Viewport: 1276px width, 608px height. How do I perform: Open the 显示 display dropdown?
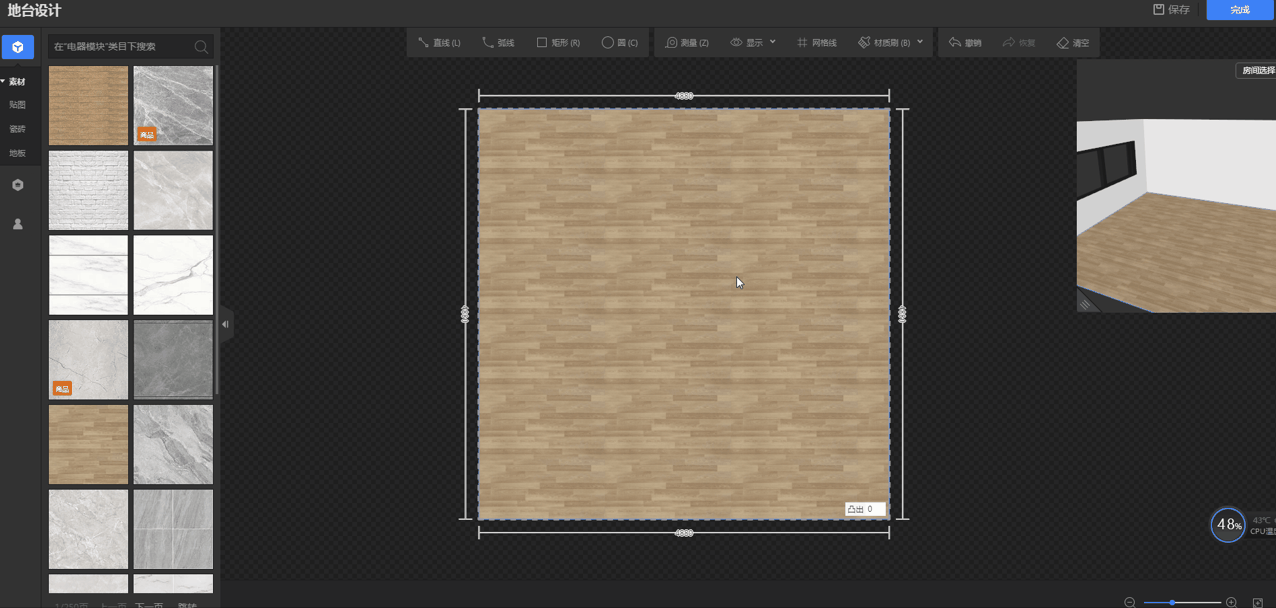click(753, 43)
